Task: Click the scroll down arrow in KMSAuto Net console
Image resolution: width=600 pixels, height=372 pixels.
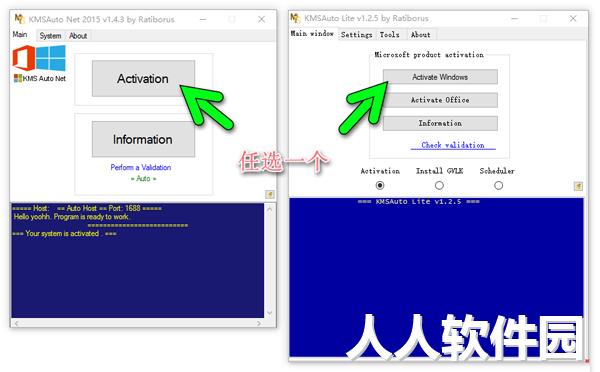Action: tap(269, 313)
